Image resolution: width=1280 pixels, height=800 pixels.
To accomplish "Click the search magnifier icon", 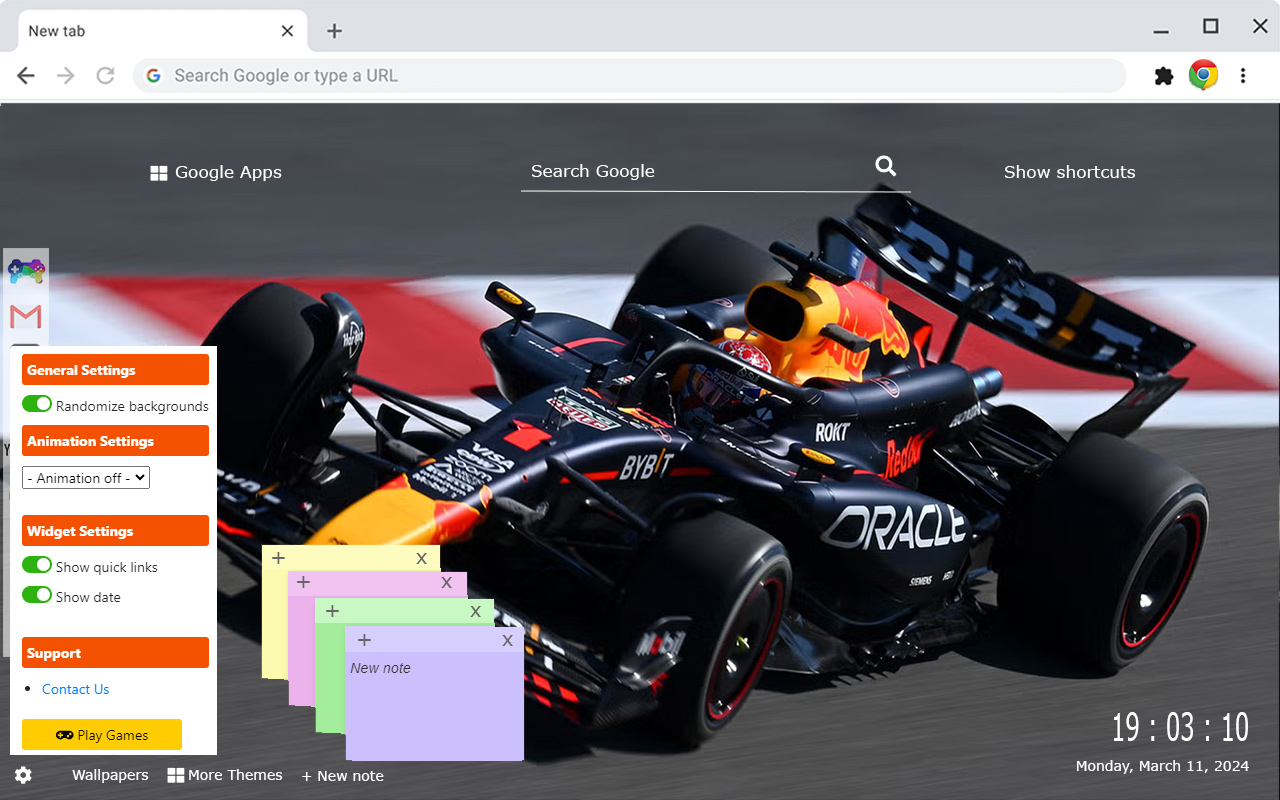I will 886,166.
